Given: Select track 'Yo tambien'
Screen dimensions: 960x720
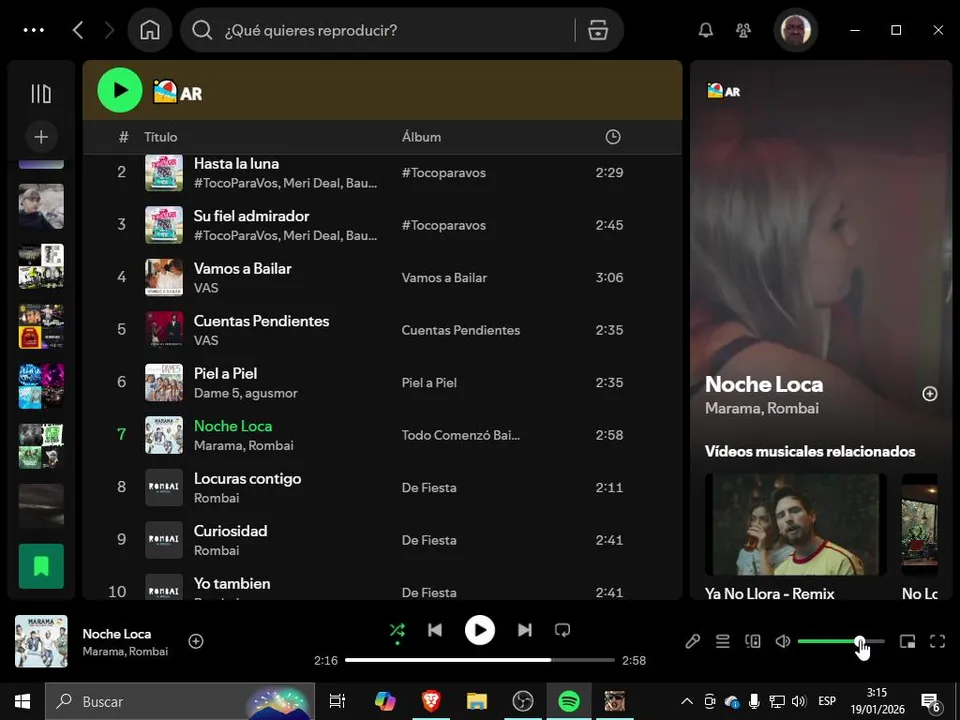Looking at the screenshot, I should click(232, 583).
